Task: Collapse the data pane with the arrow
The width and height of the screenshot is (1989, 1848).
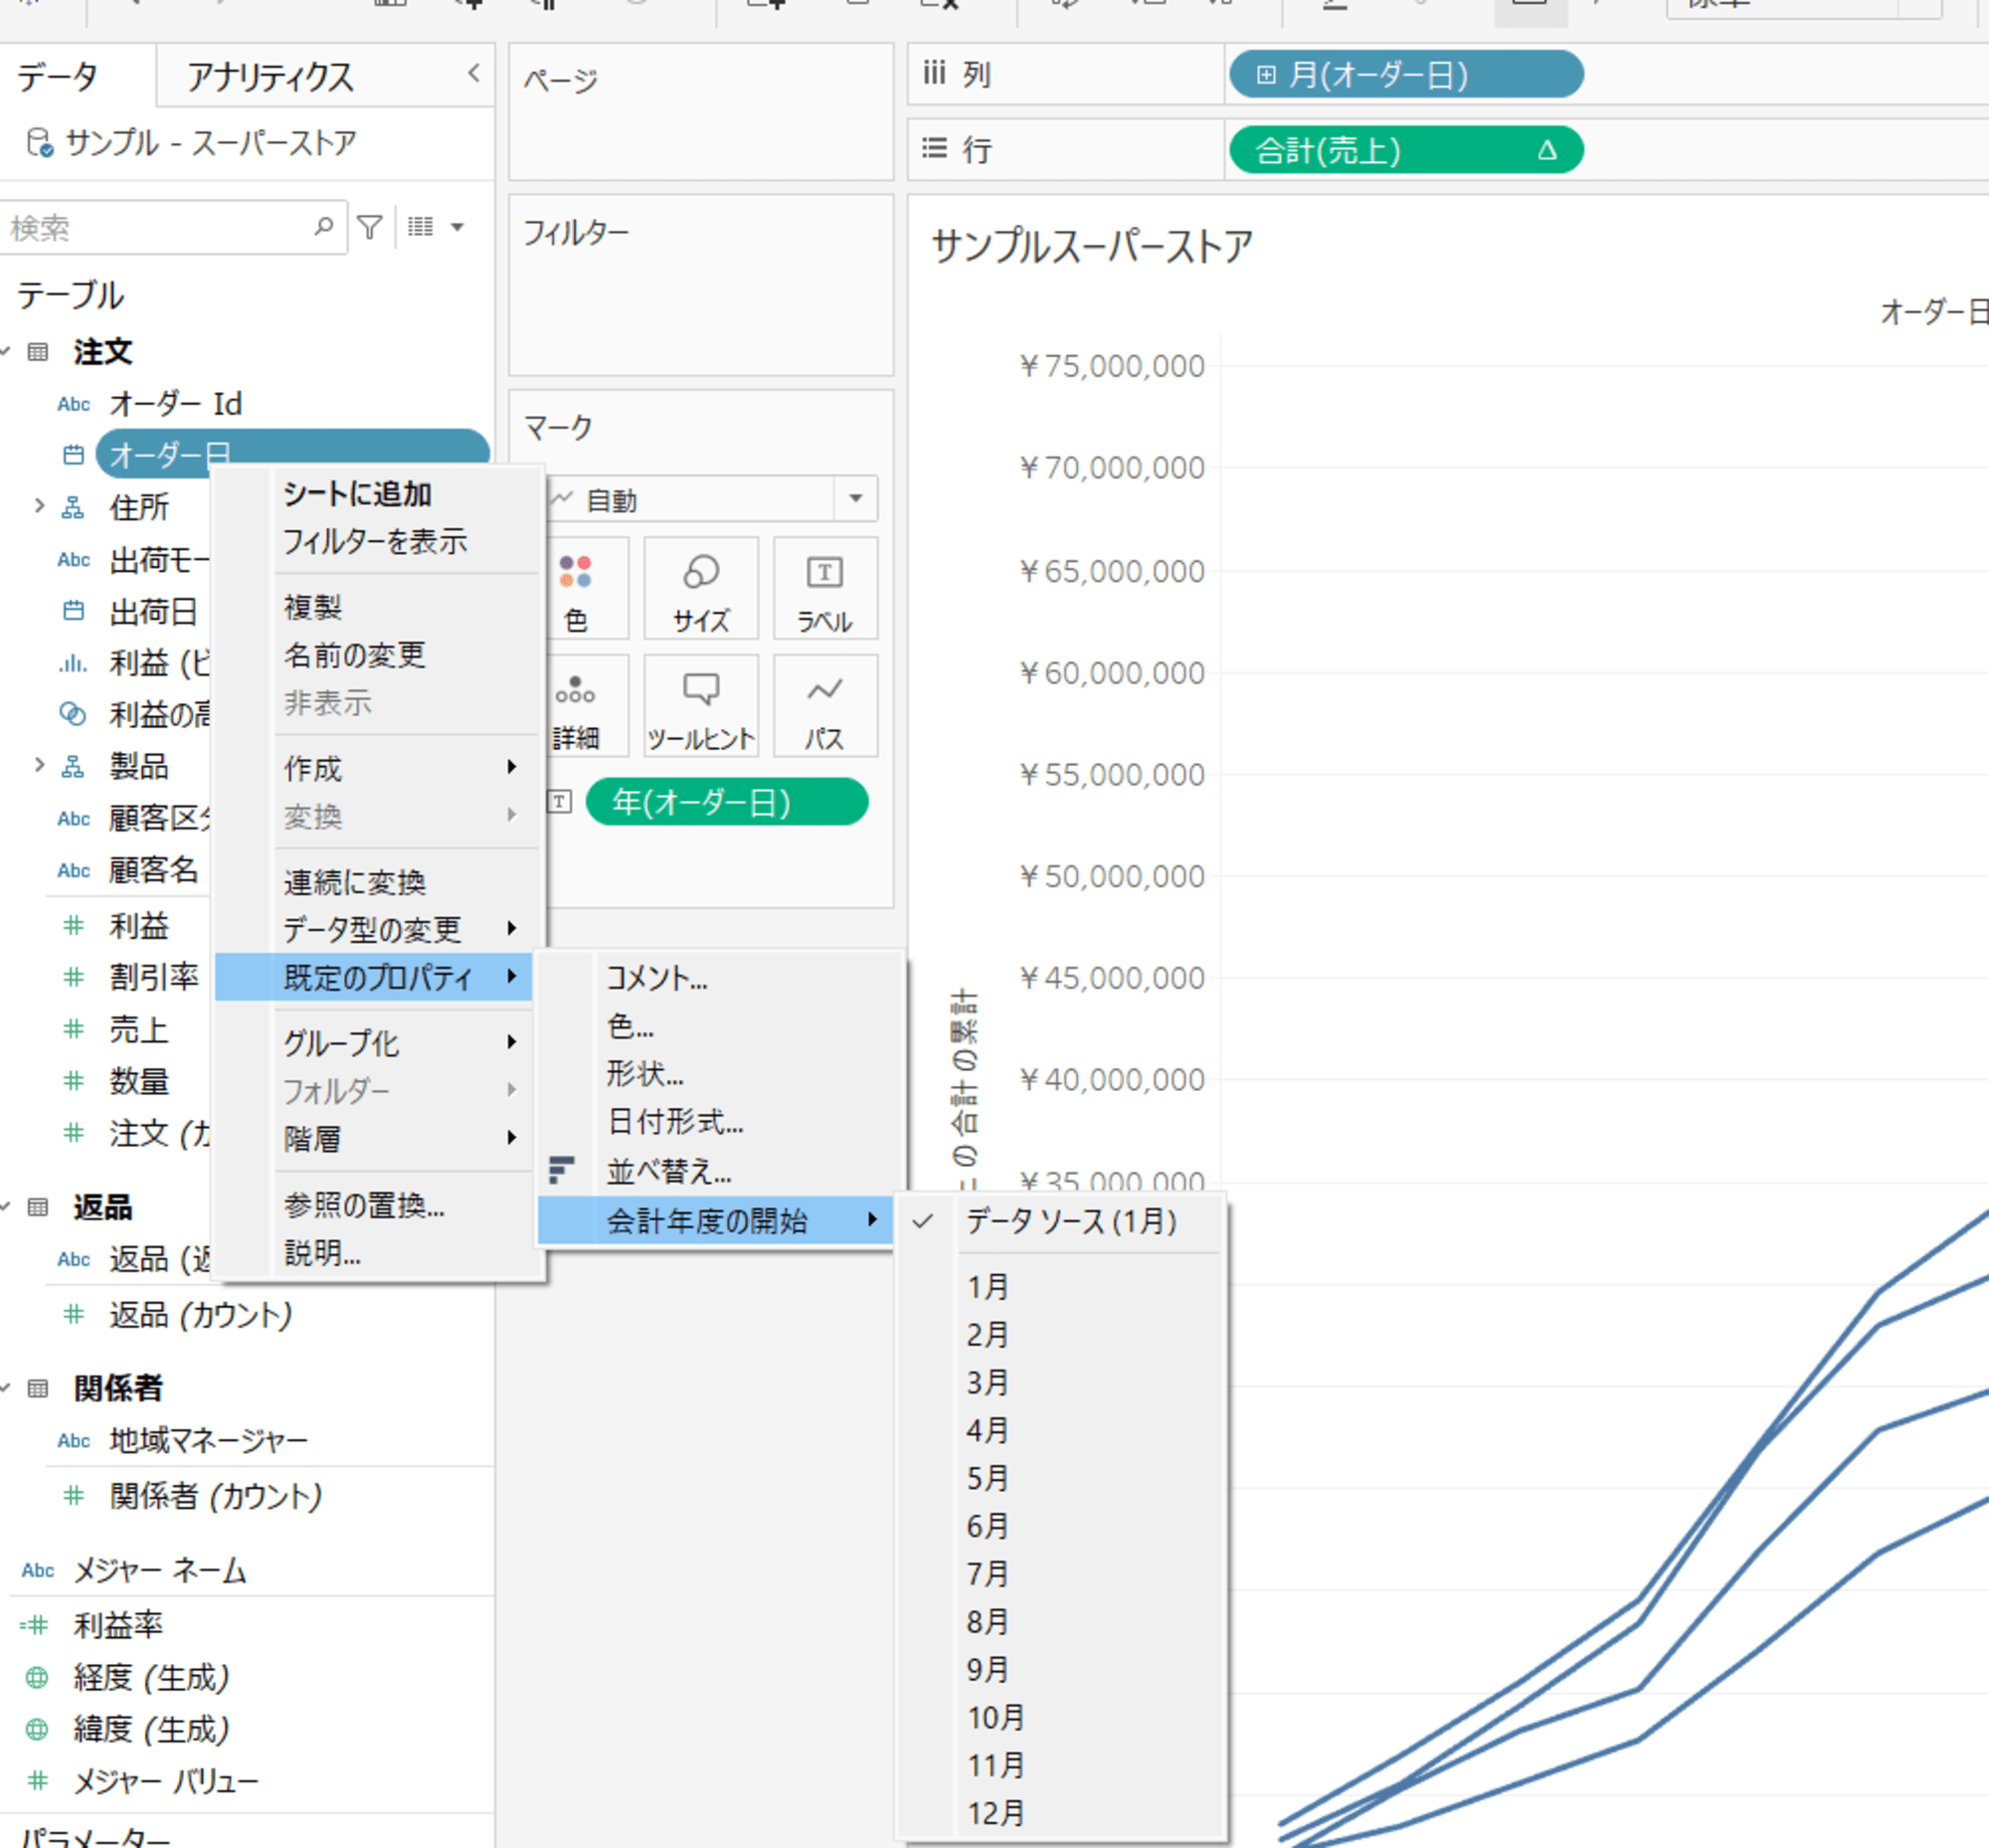Action: pos(473,74)
